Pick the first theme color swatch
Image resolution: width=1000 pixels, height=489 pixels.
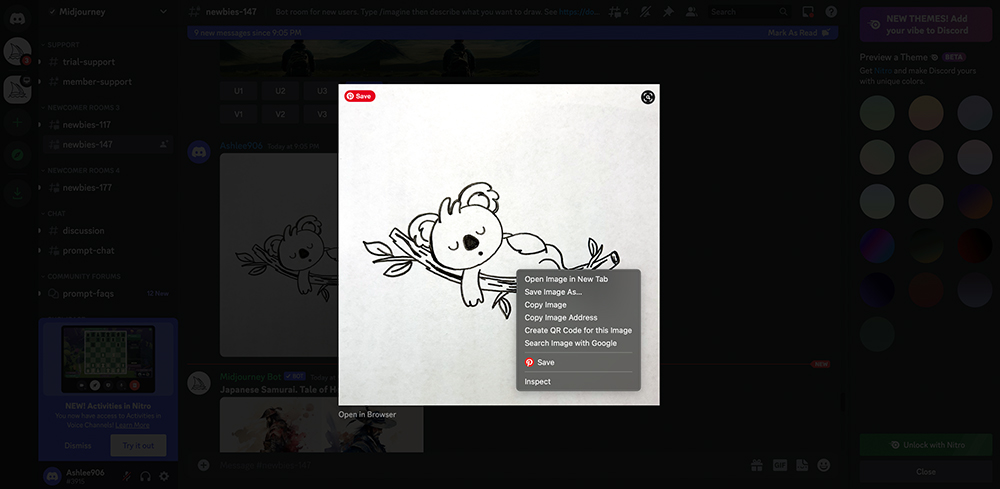(x=877, y=113)
